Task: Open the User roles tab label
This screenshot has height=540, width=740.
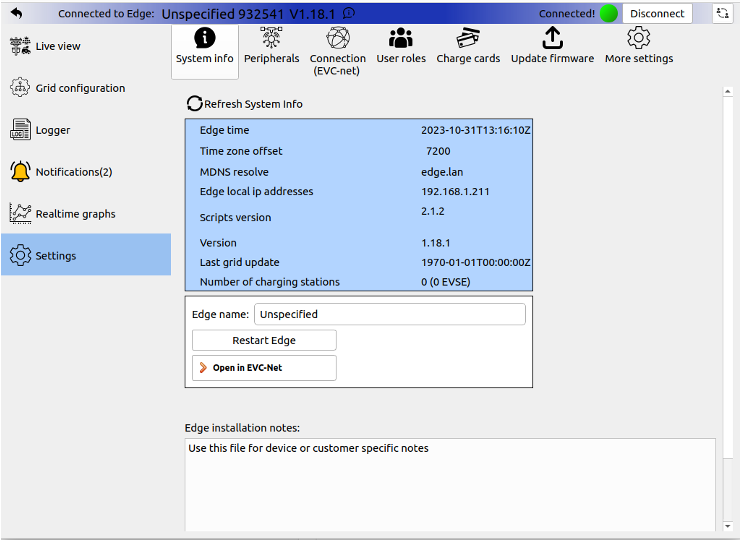Action: (x=401, y=59)
